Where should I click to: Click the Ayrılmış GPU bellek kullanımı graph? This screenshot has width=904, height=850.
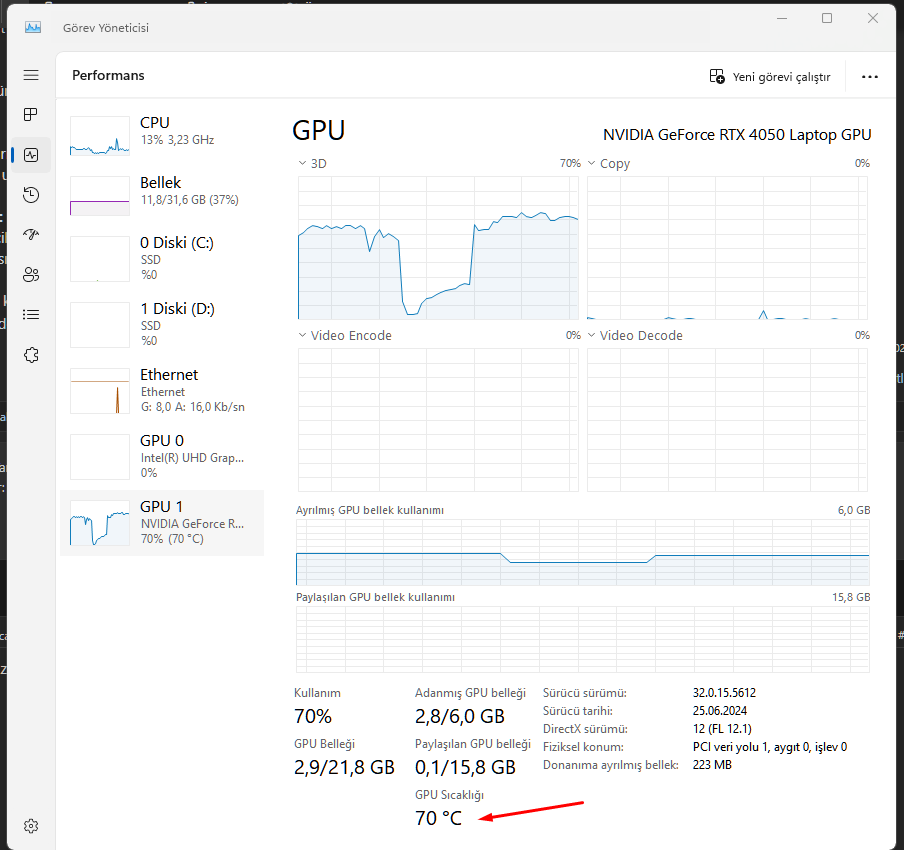point(583,552)
